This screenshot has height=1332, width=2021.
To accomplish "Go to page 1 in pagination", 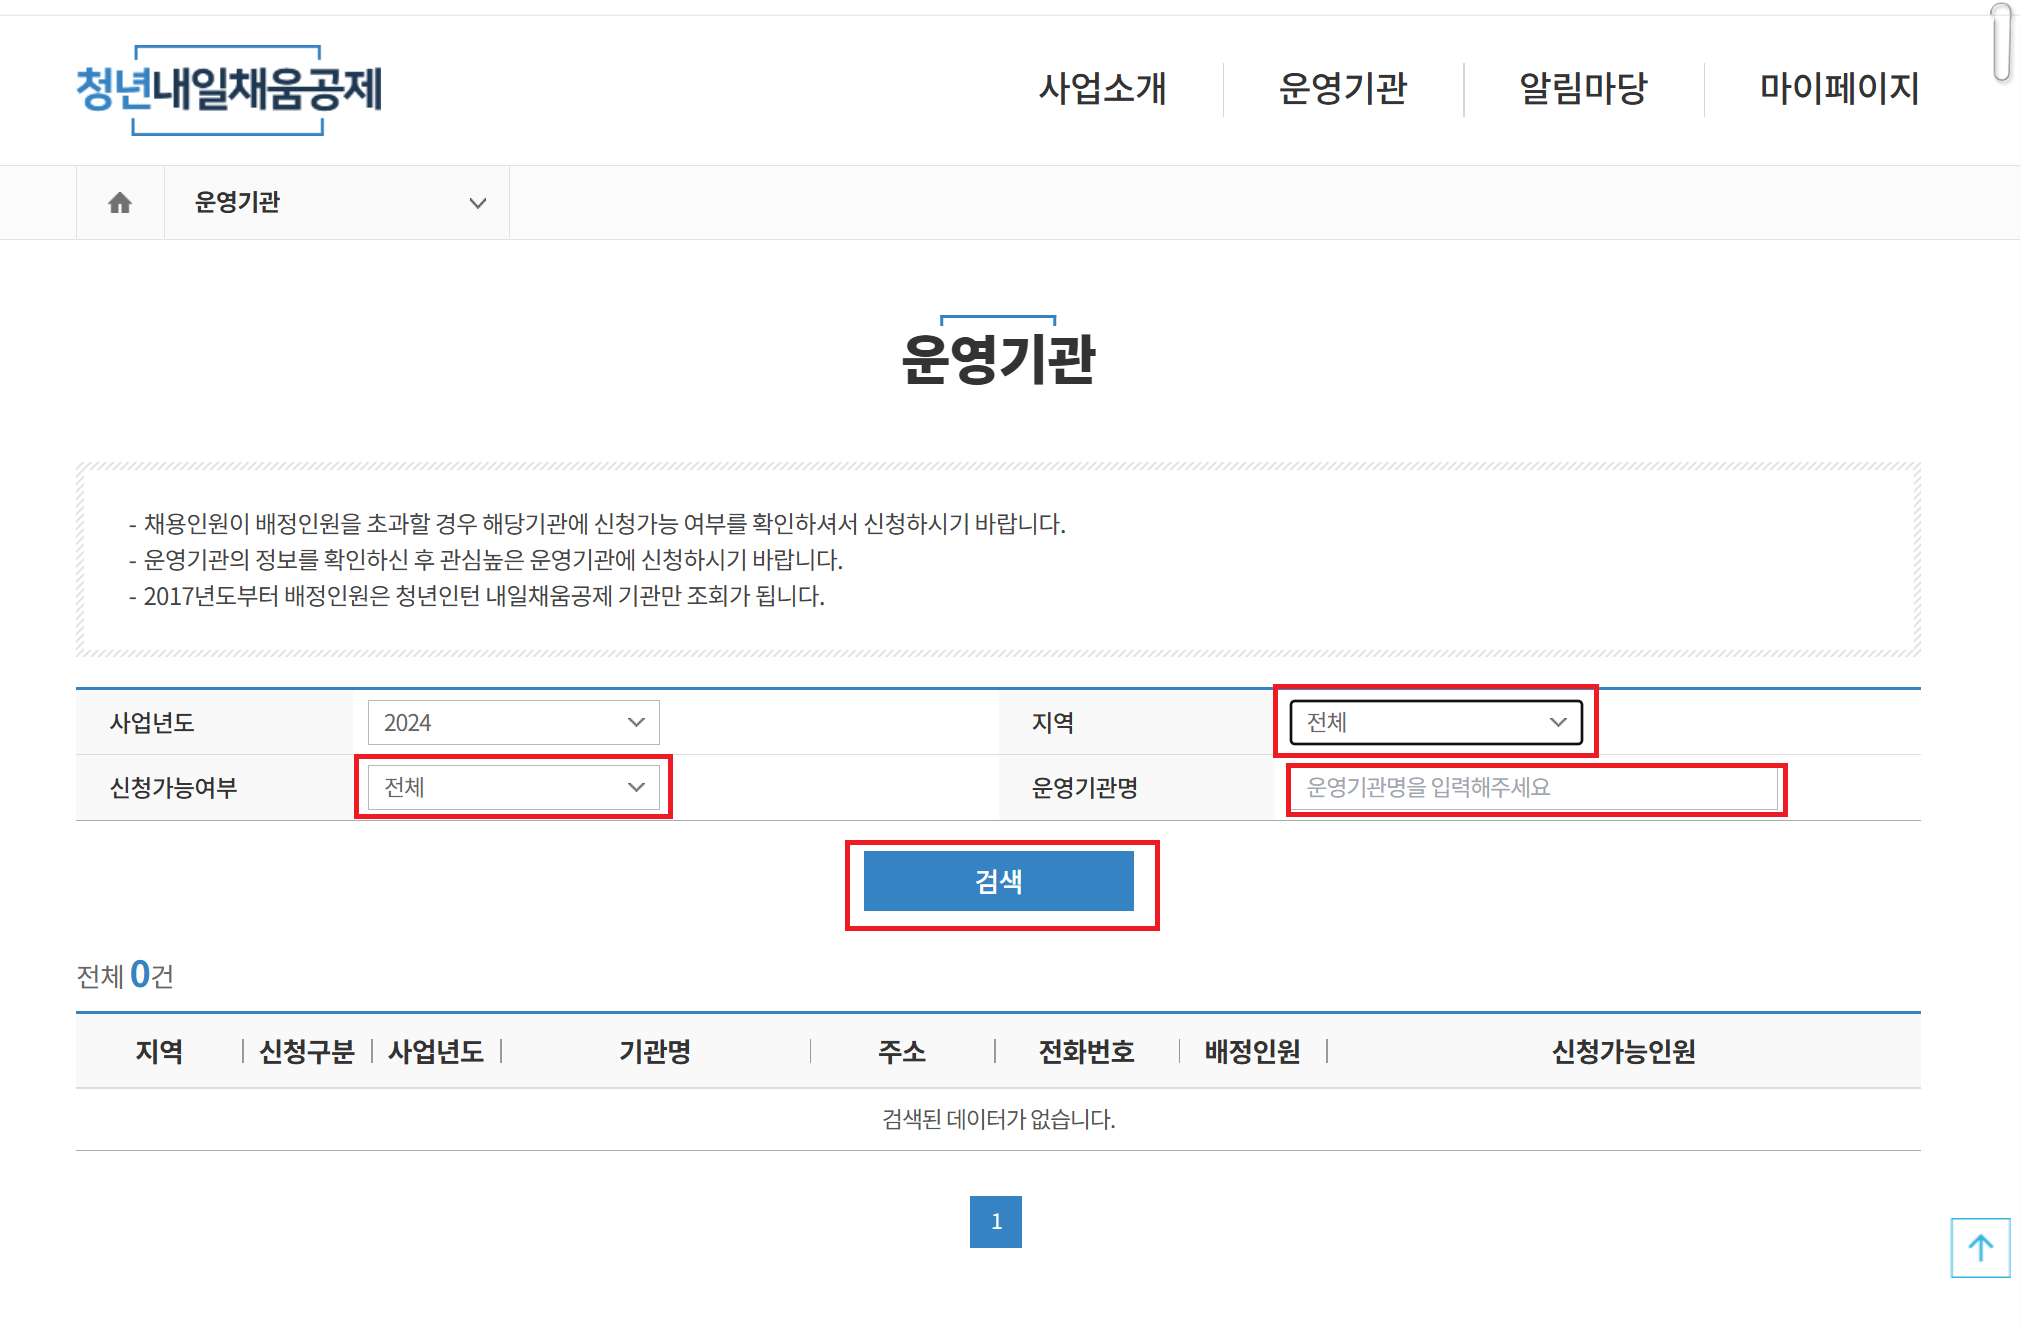I will point(995,1221).
